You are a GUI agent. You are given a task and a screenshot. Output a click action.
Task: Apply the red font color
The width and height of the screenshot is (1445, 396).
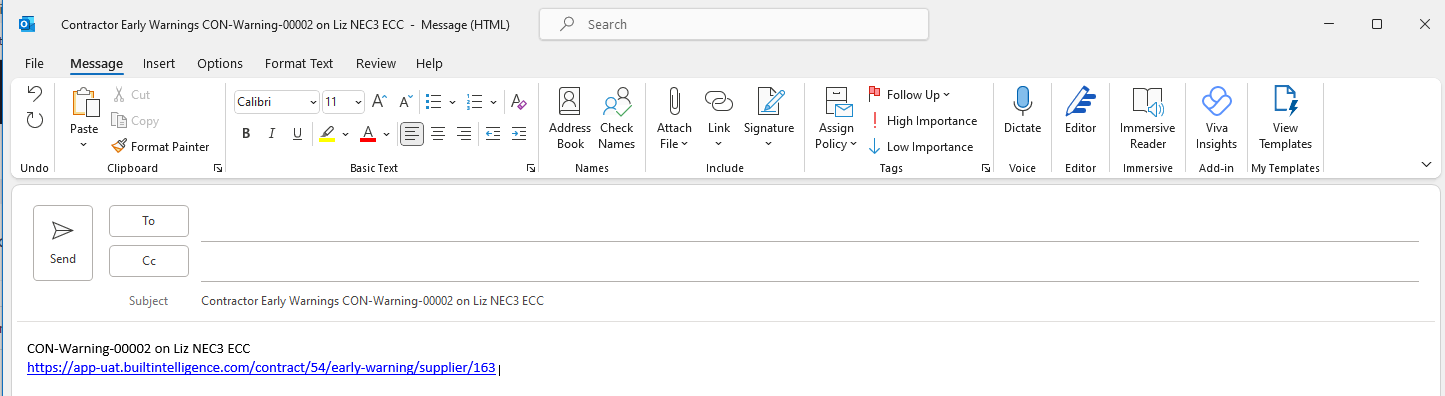pos(368,133)
